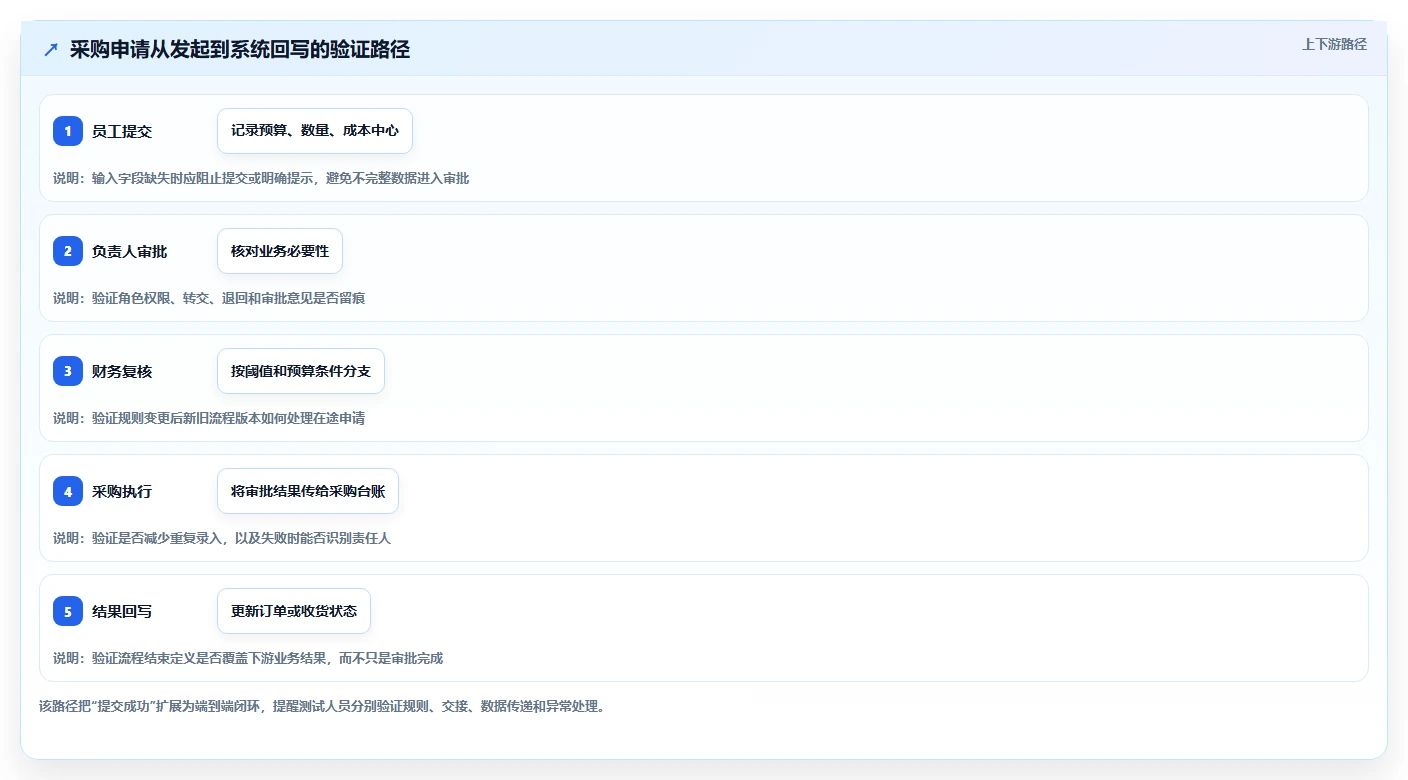Click the note about 验证流程结束定义
The height and width of the screenshot is (780, 1408).
tap(248, 658)
